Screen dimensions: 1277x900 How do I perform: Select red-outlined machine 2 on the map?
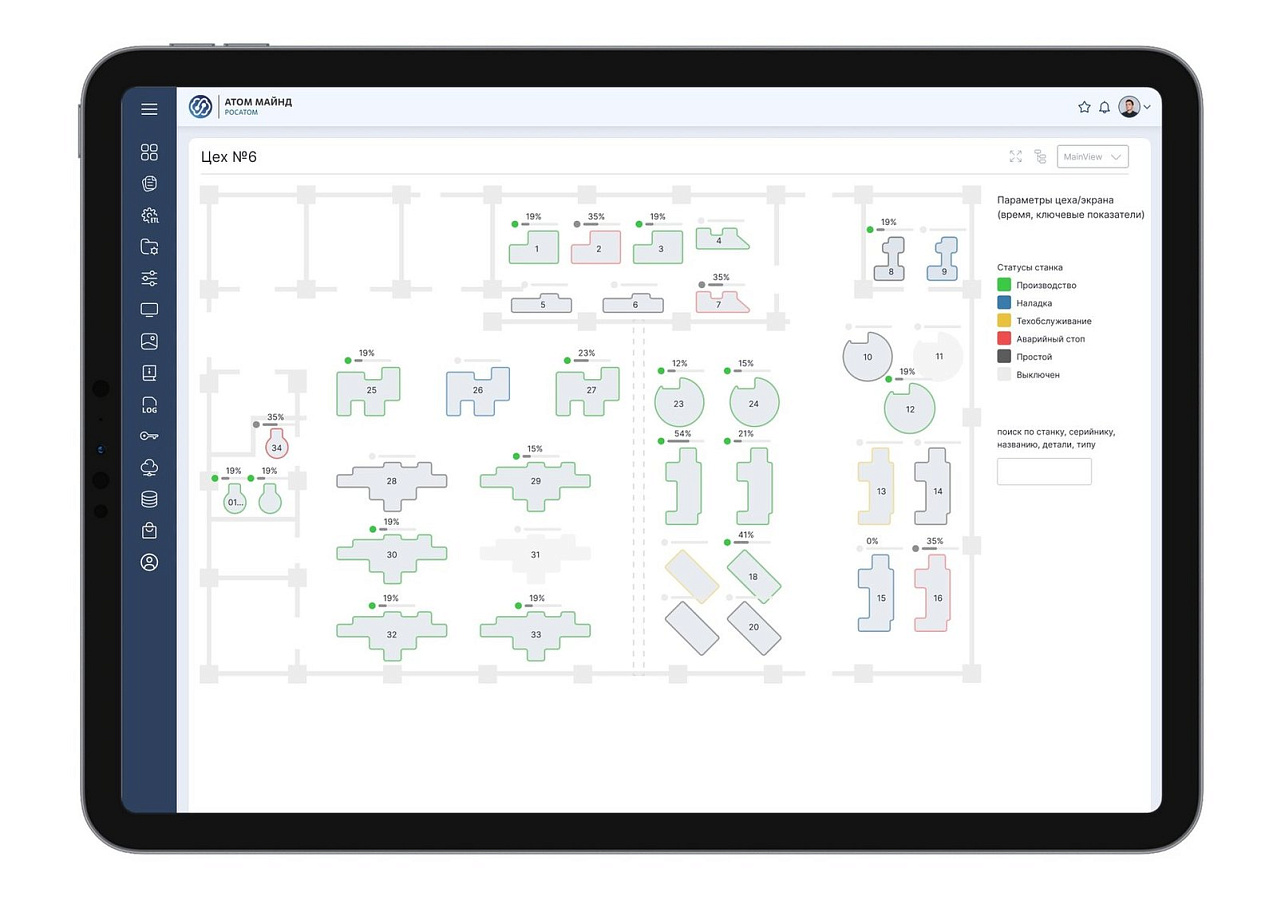[x=597, y=247]
